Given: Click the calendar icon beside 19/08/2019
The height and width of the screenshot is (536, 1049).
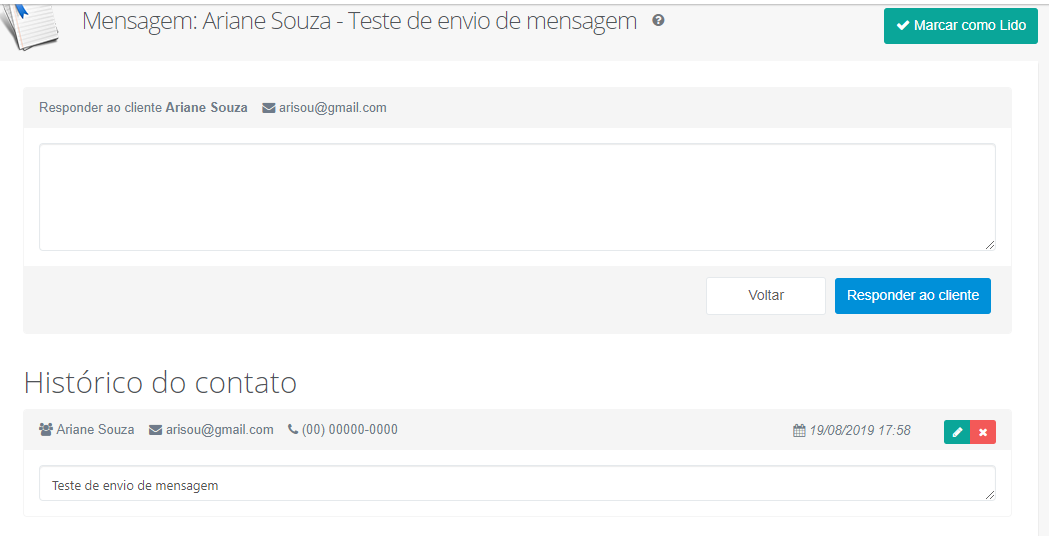Looking at the screenshot, I should pos(799,430).
